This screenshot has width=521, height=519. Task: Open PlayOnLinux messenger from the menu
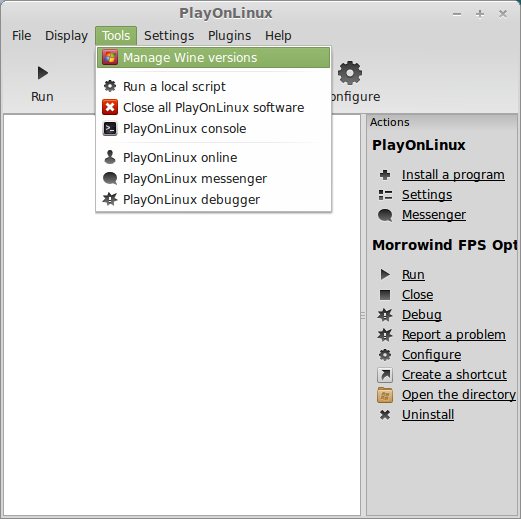213,179
